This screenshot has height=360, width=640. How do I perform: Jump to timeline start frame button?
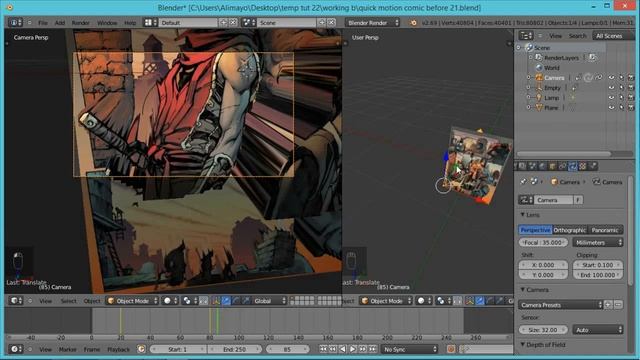(x=323, y=349)
